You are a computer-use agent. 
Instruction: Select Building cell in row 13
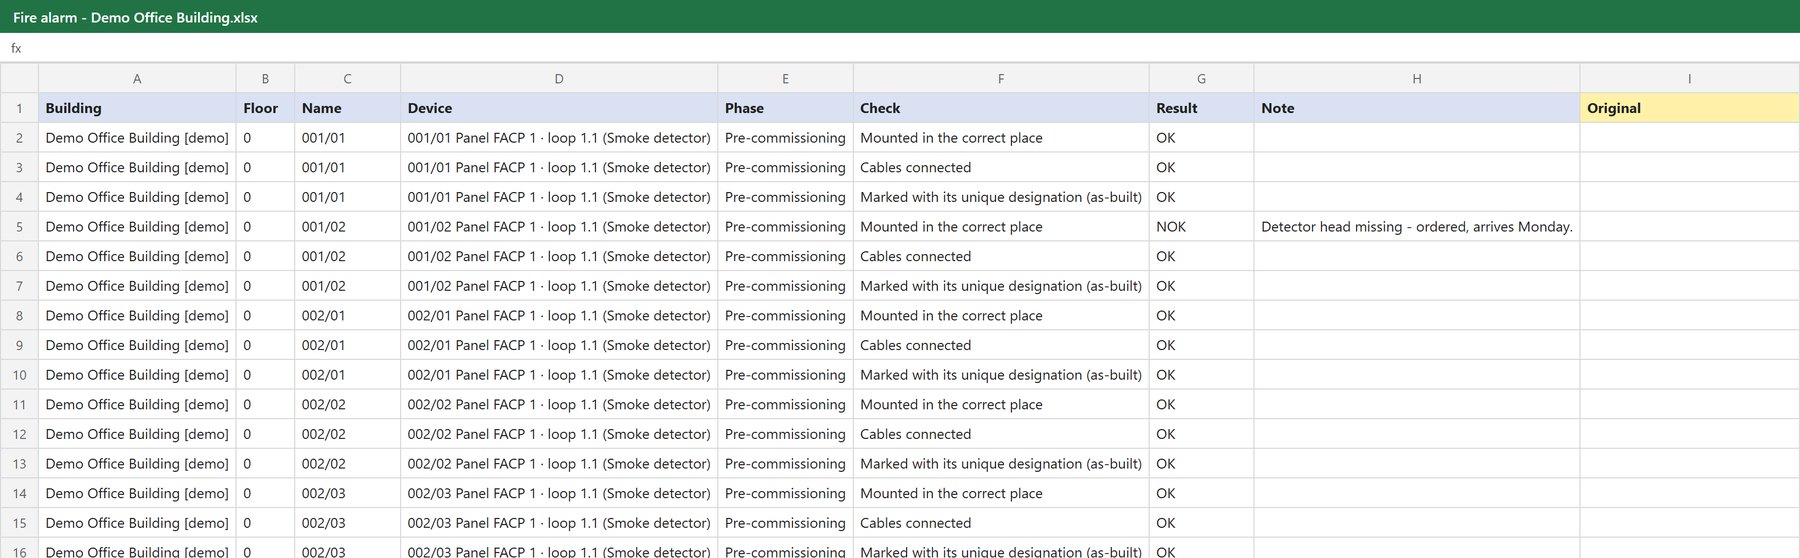point(137,464)
